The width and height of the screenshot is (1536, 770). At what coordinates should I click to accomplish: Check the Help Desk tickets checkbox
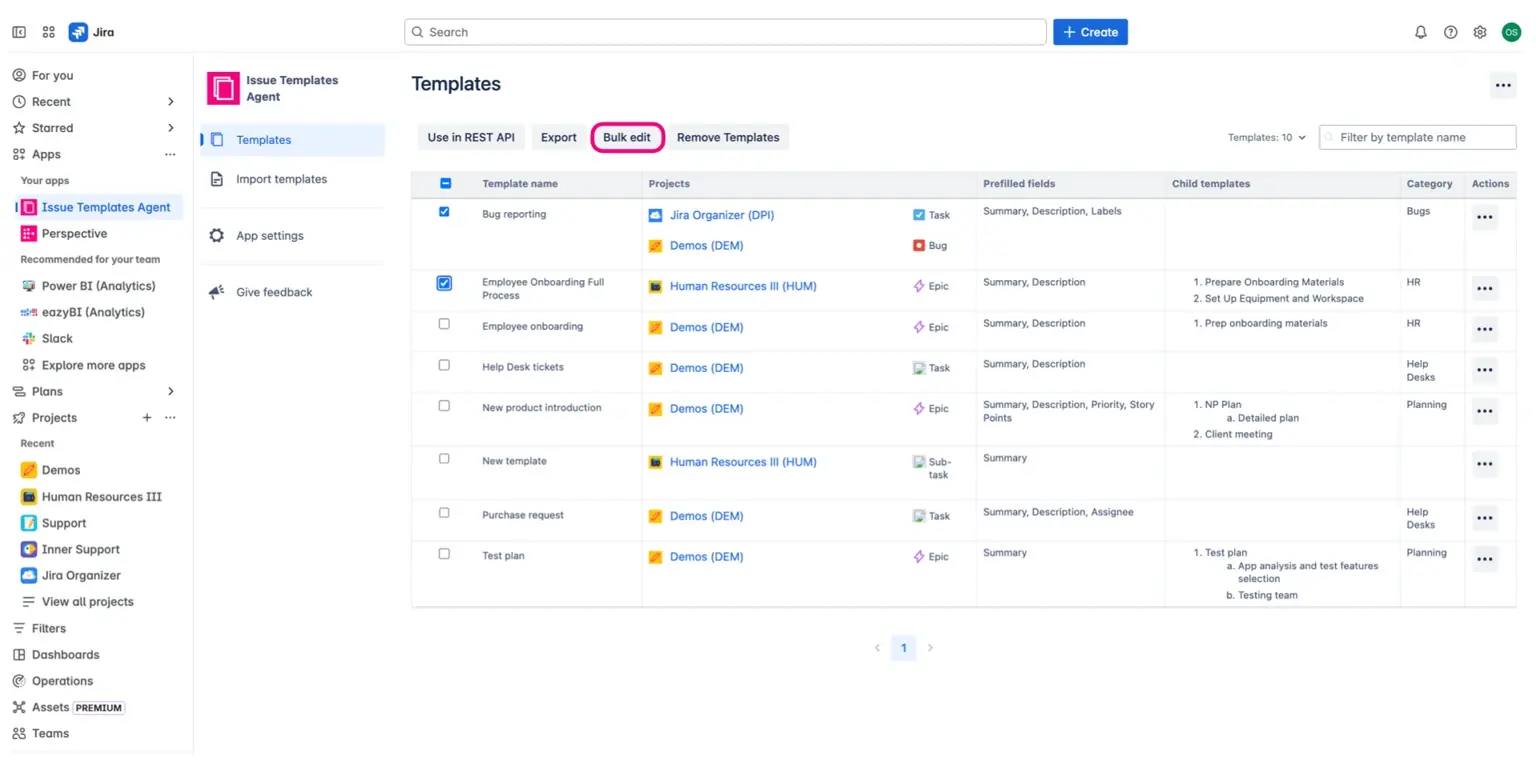click(x=444, y=365)
